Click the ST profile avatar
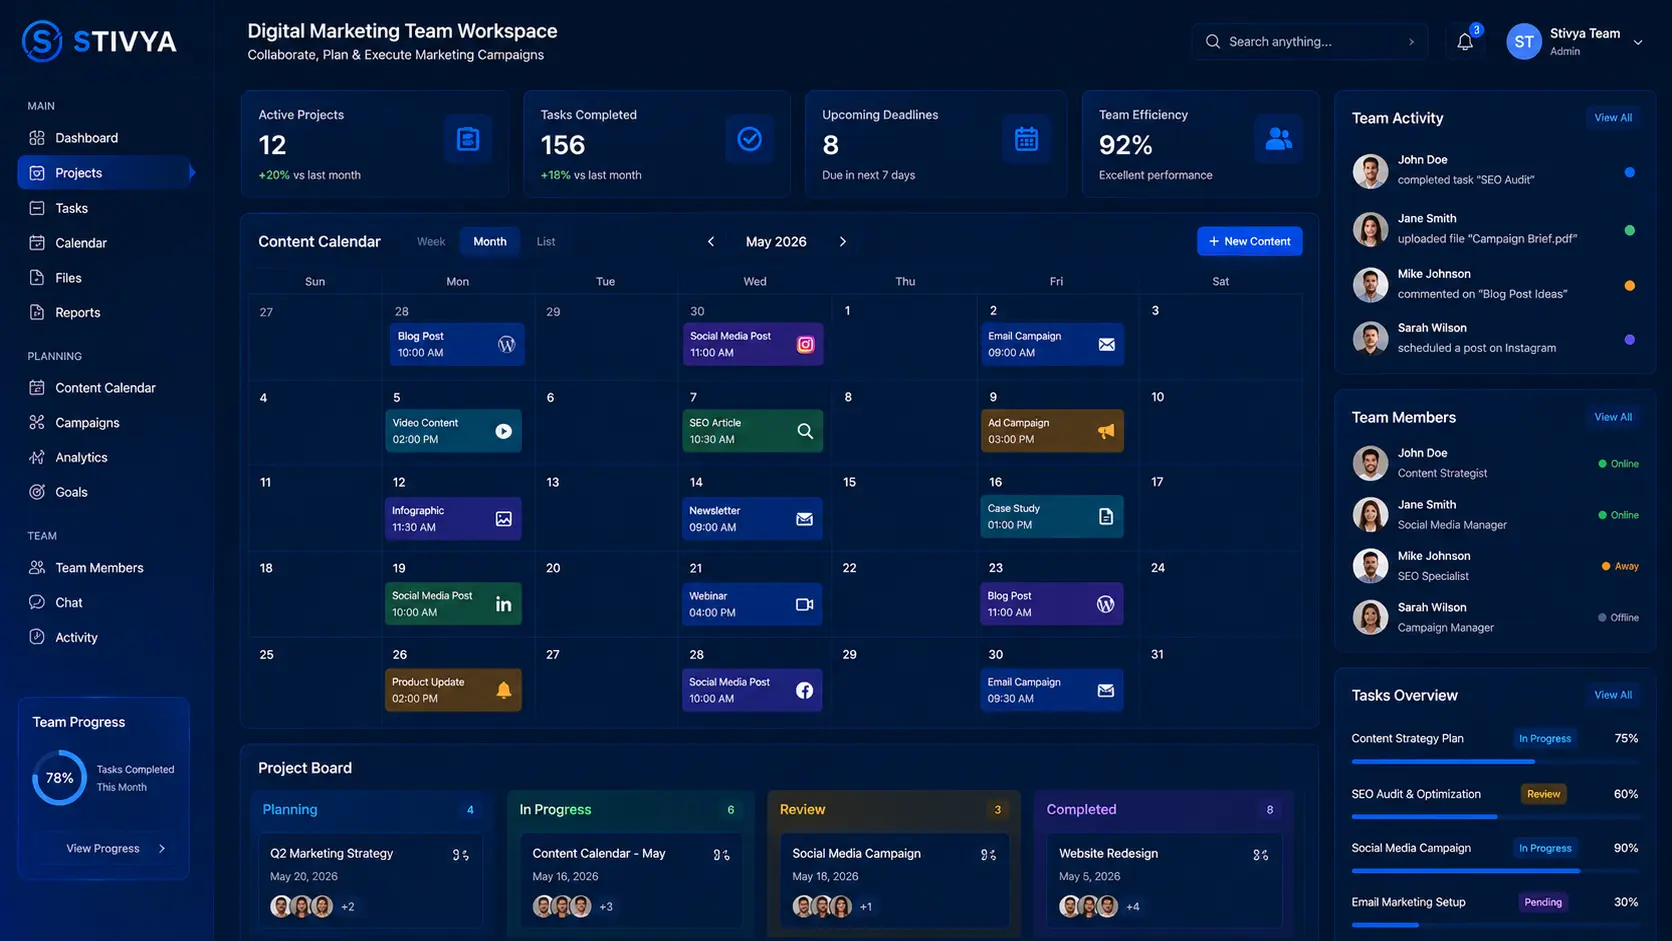The width and height of the screenshot is (1672, 941). click(x=1524, y=42)
